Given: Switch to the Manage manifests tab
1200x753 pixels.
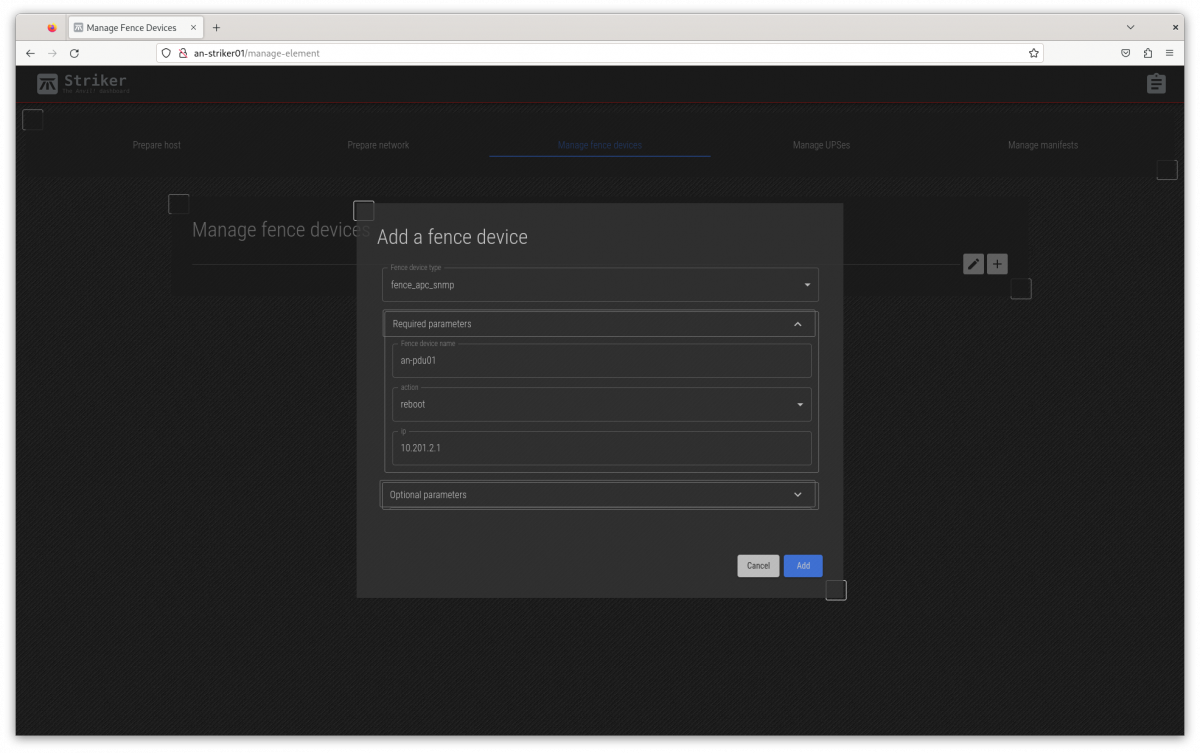Looking at the screenshot, I should click(x=1042, y=145).
